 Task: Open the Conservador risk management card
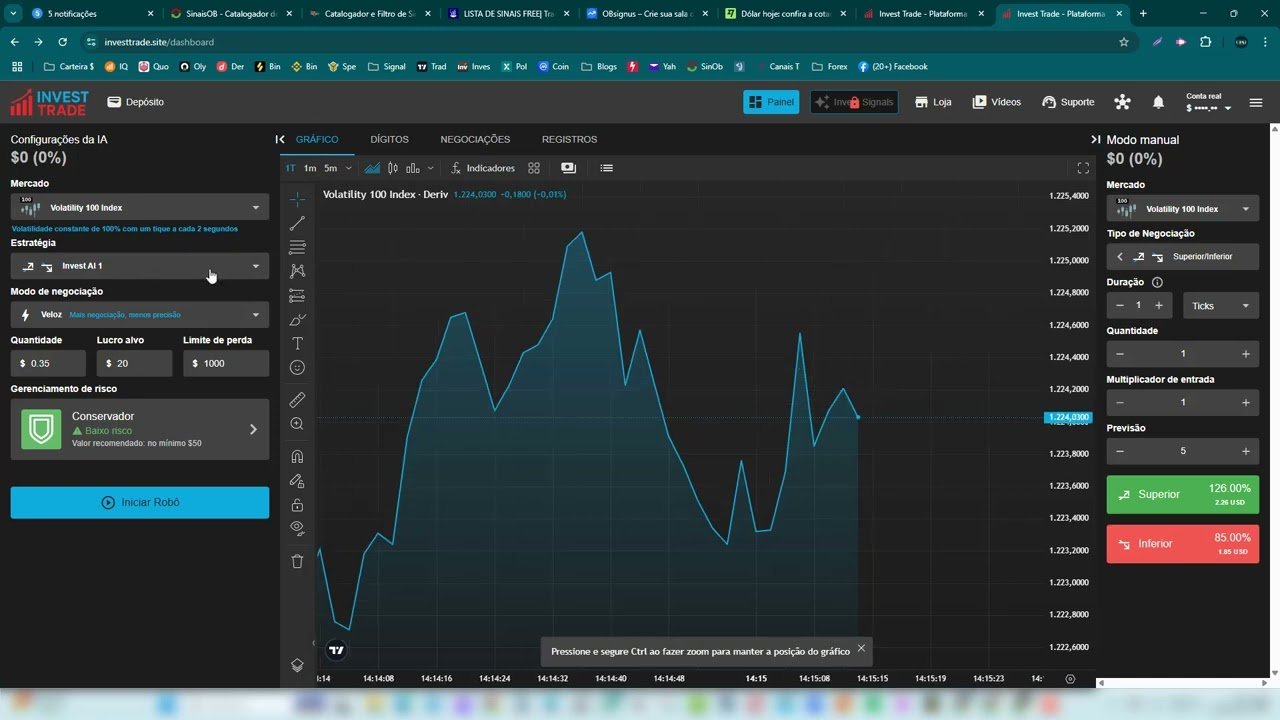pyautogui.click(x=140, y=429)
